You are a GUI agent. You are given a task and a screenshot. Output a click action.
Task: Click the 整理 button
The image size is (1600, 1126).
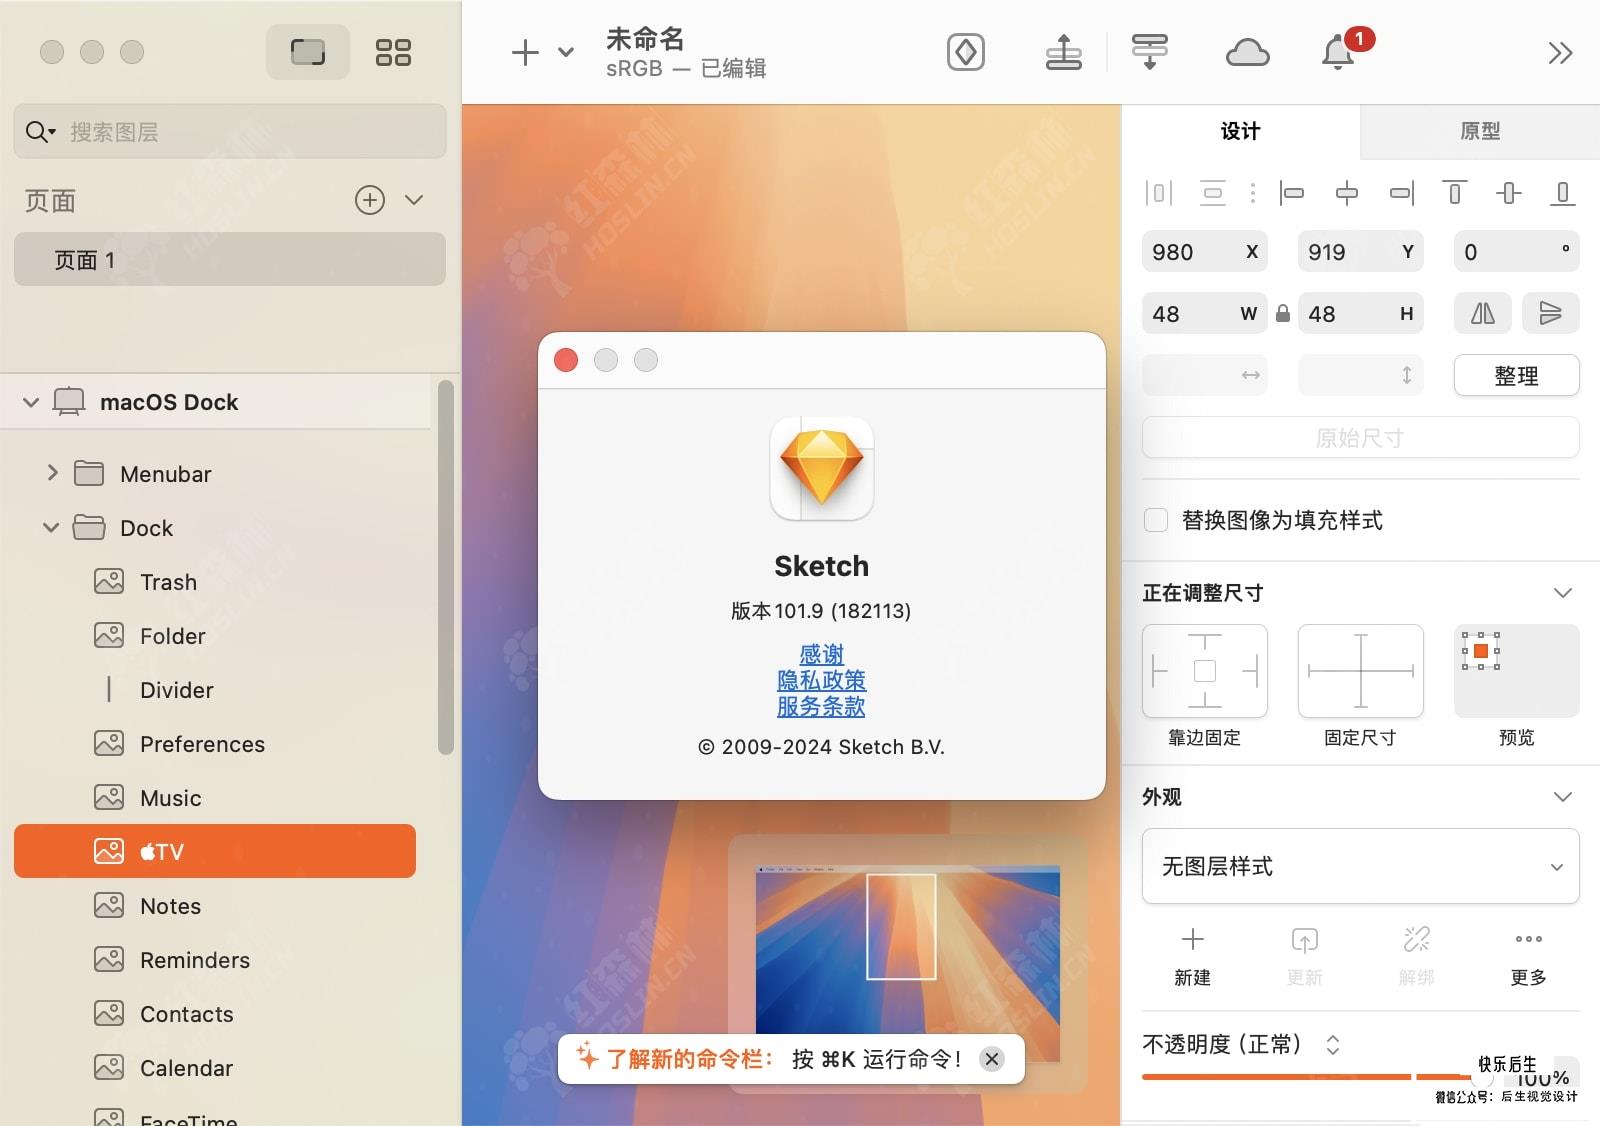(1516, 376)
